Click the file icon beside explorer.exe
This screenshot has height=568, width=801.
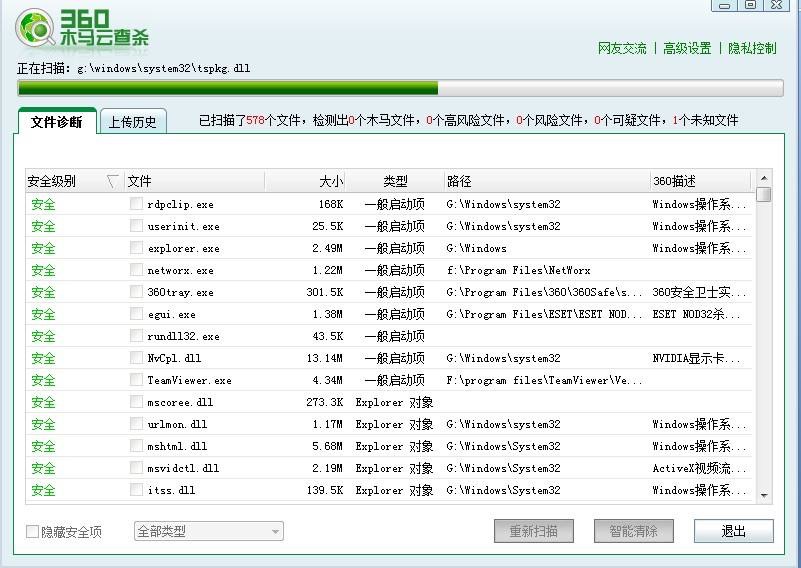136,248
